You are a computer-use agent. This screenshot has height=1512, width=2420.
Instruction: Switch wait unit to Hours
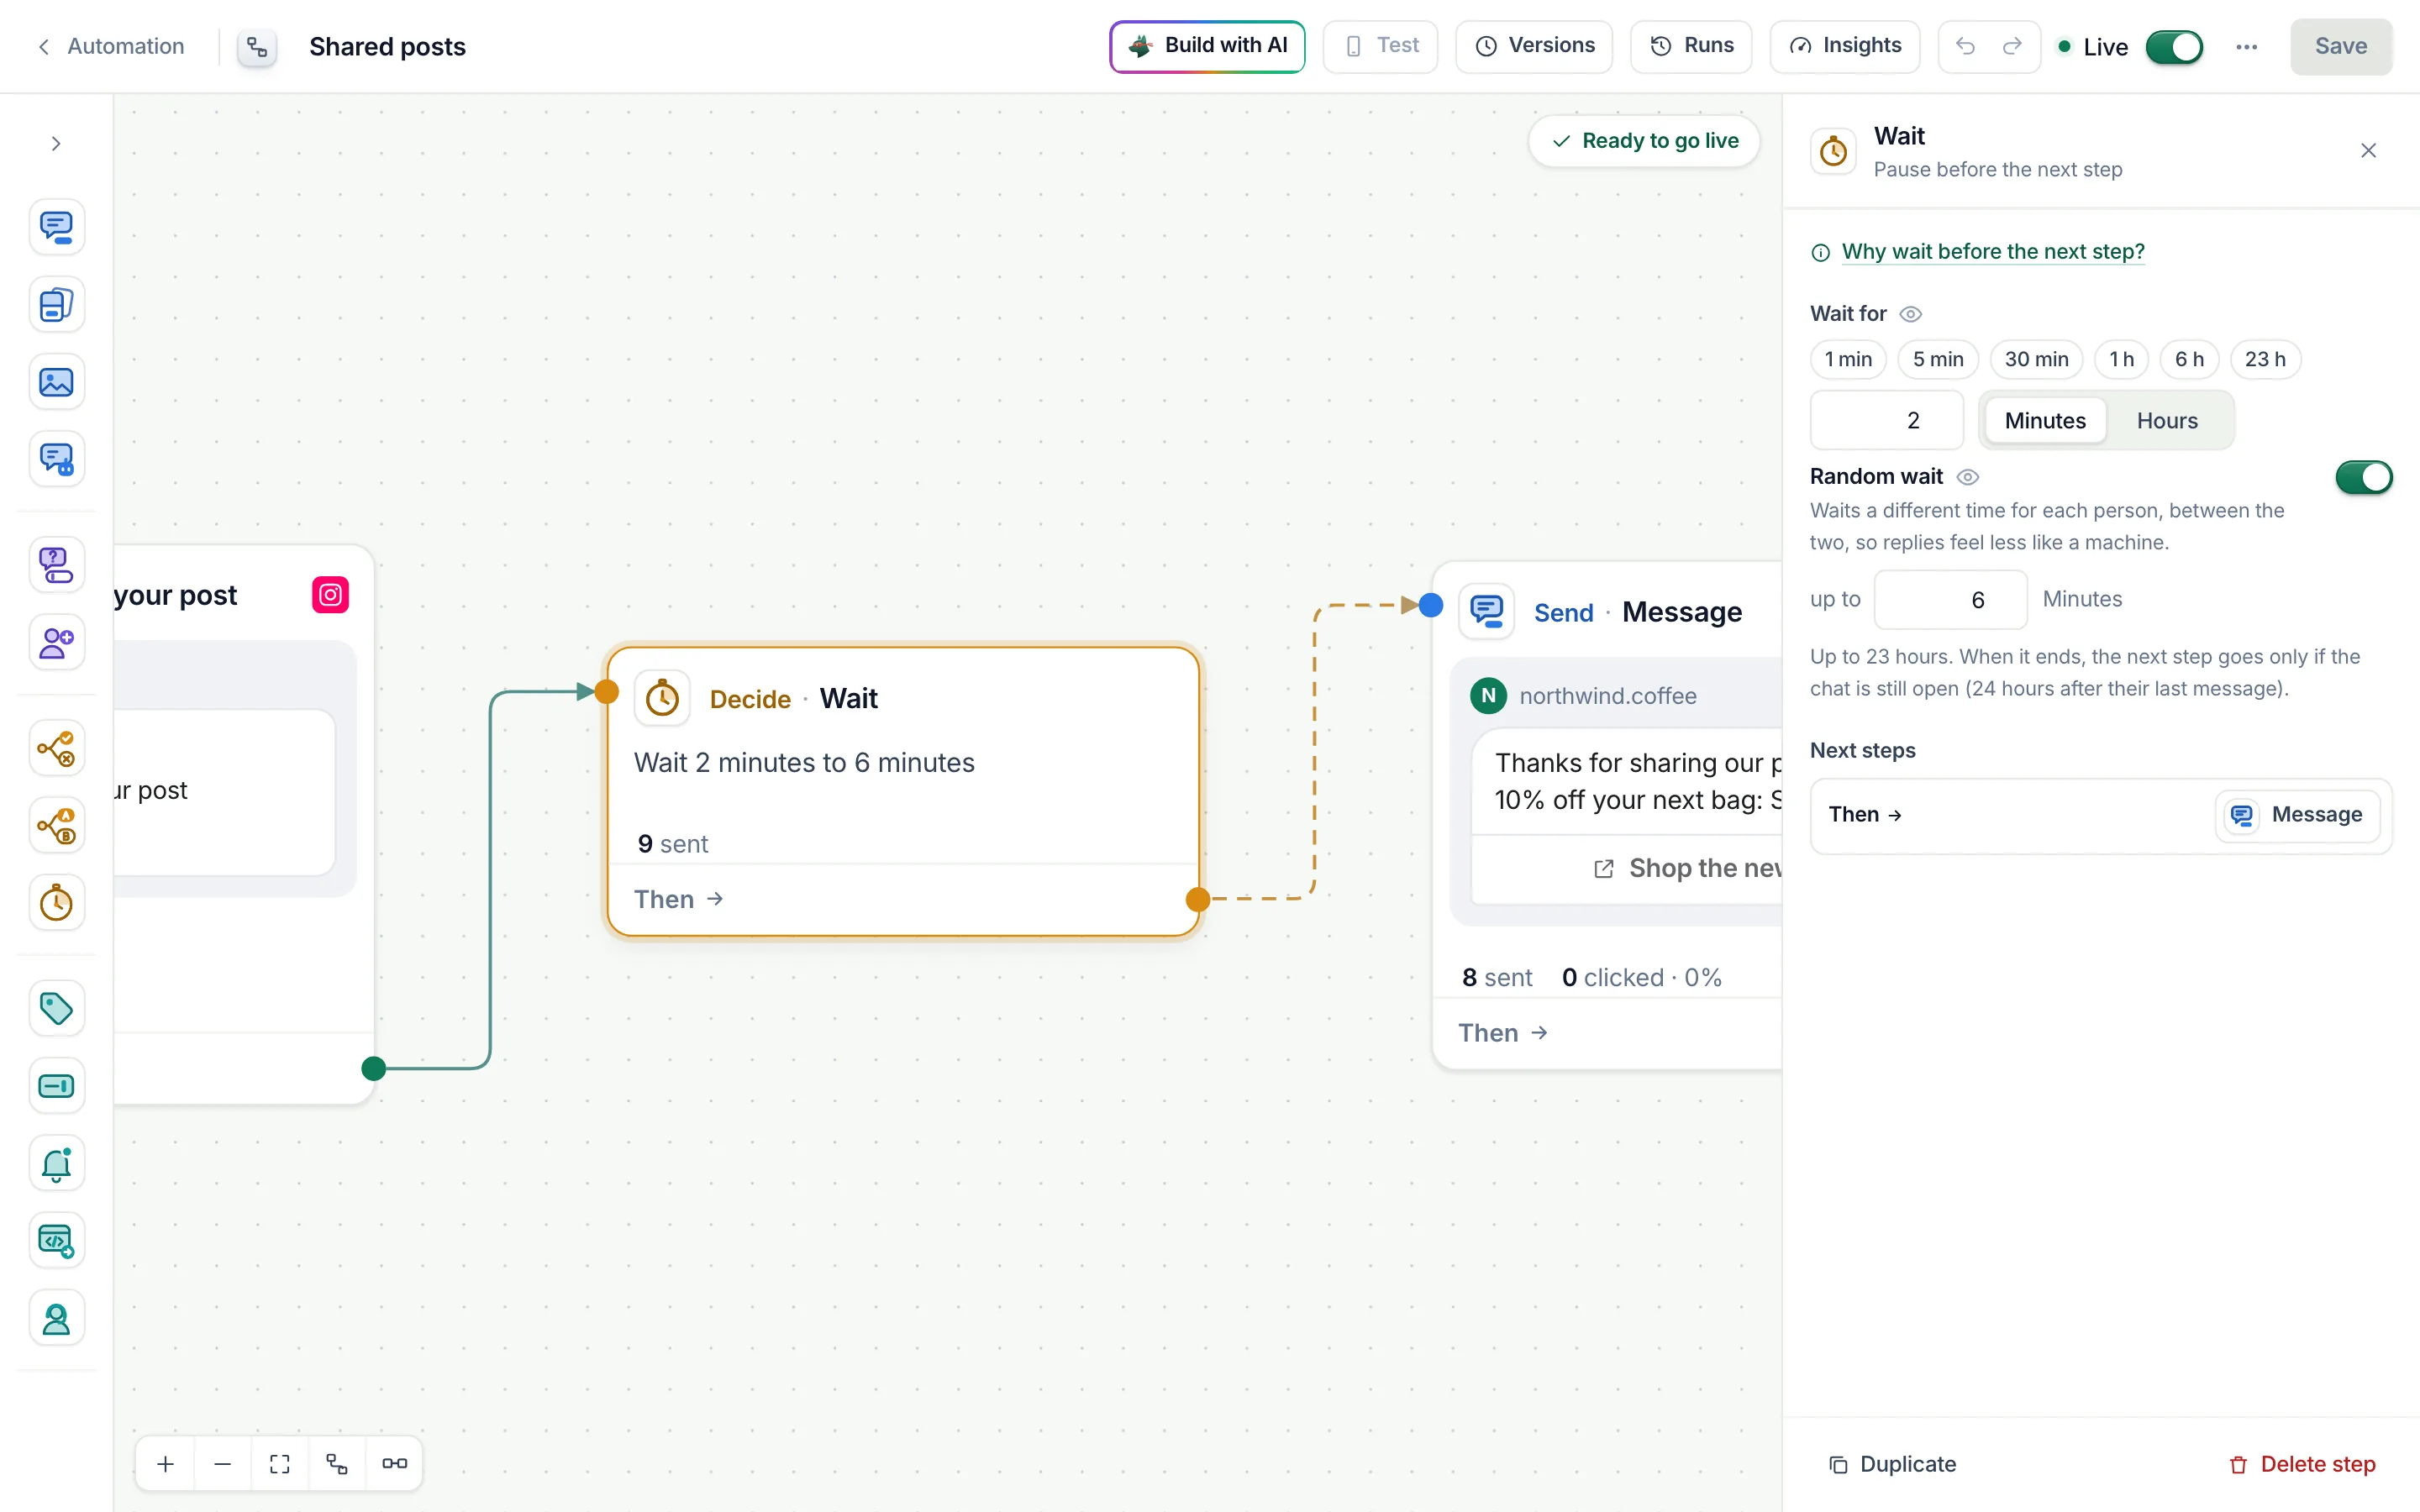point(2167,421)
